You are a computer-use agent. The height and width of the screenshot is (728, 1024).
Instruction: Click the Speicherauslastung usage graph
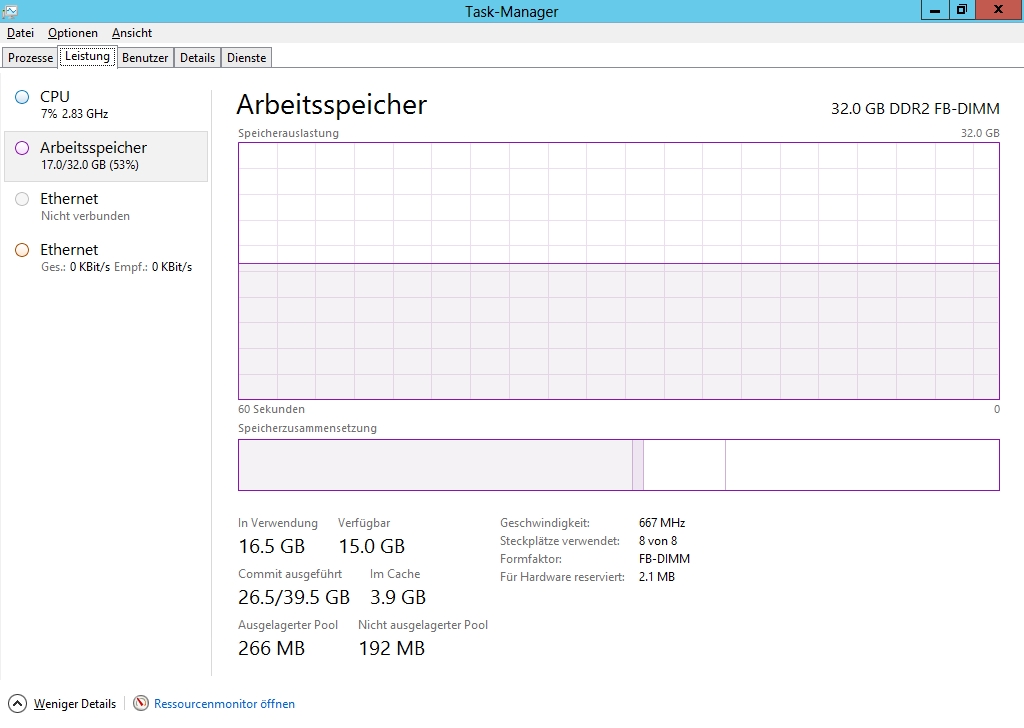pyautogui.click(x=618, y=270)
